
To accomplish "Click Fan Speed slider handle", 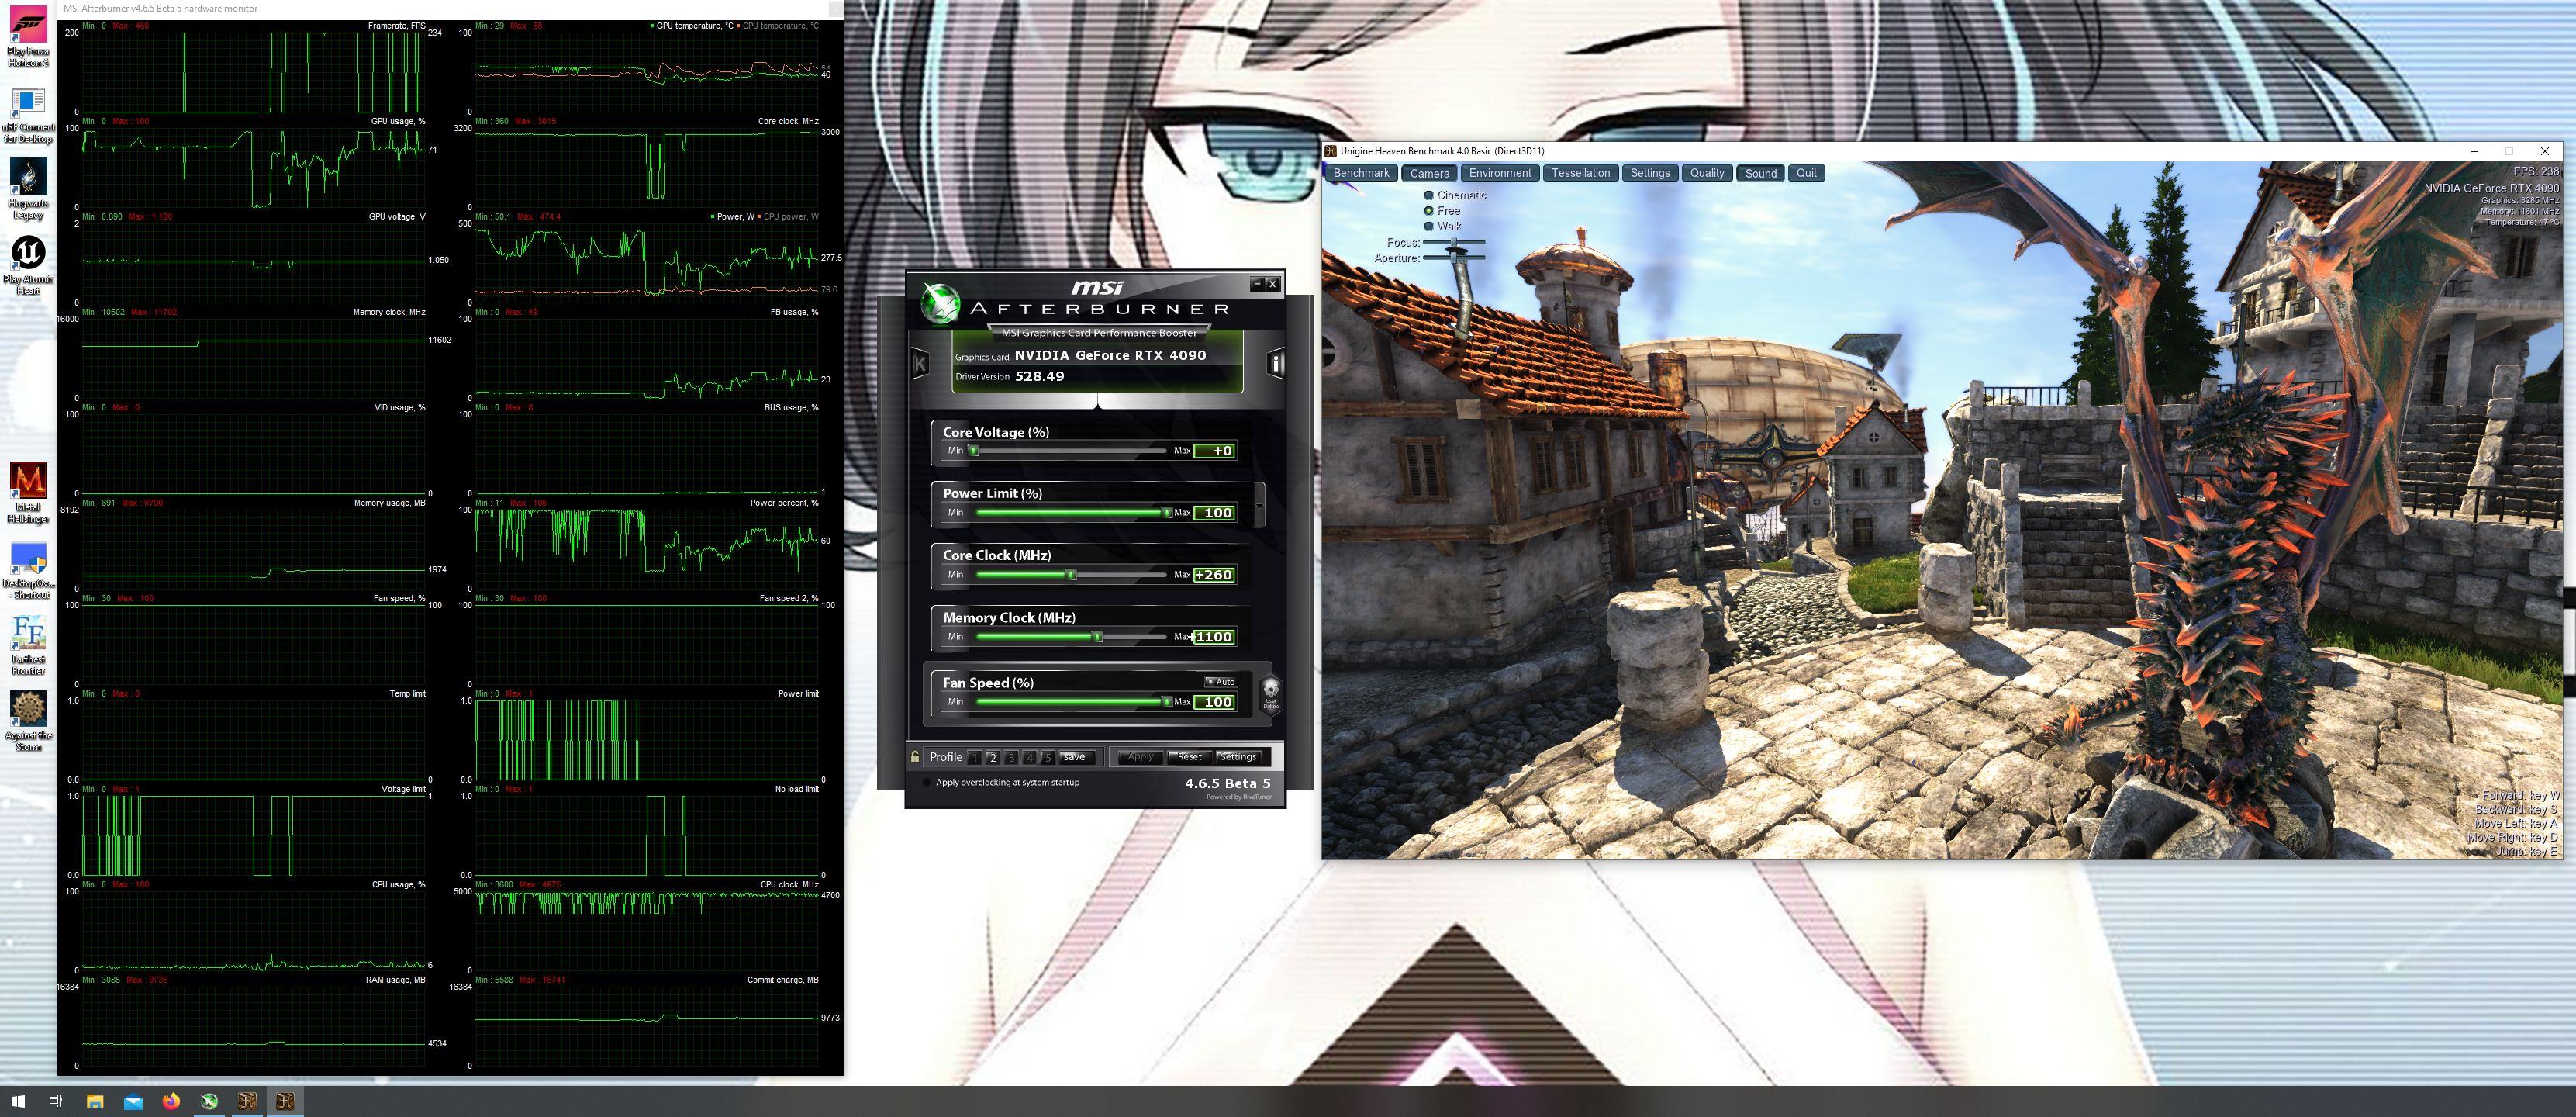I will [1166, 702].
